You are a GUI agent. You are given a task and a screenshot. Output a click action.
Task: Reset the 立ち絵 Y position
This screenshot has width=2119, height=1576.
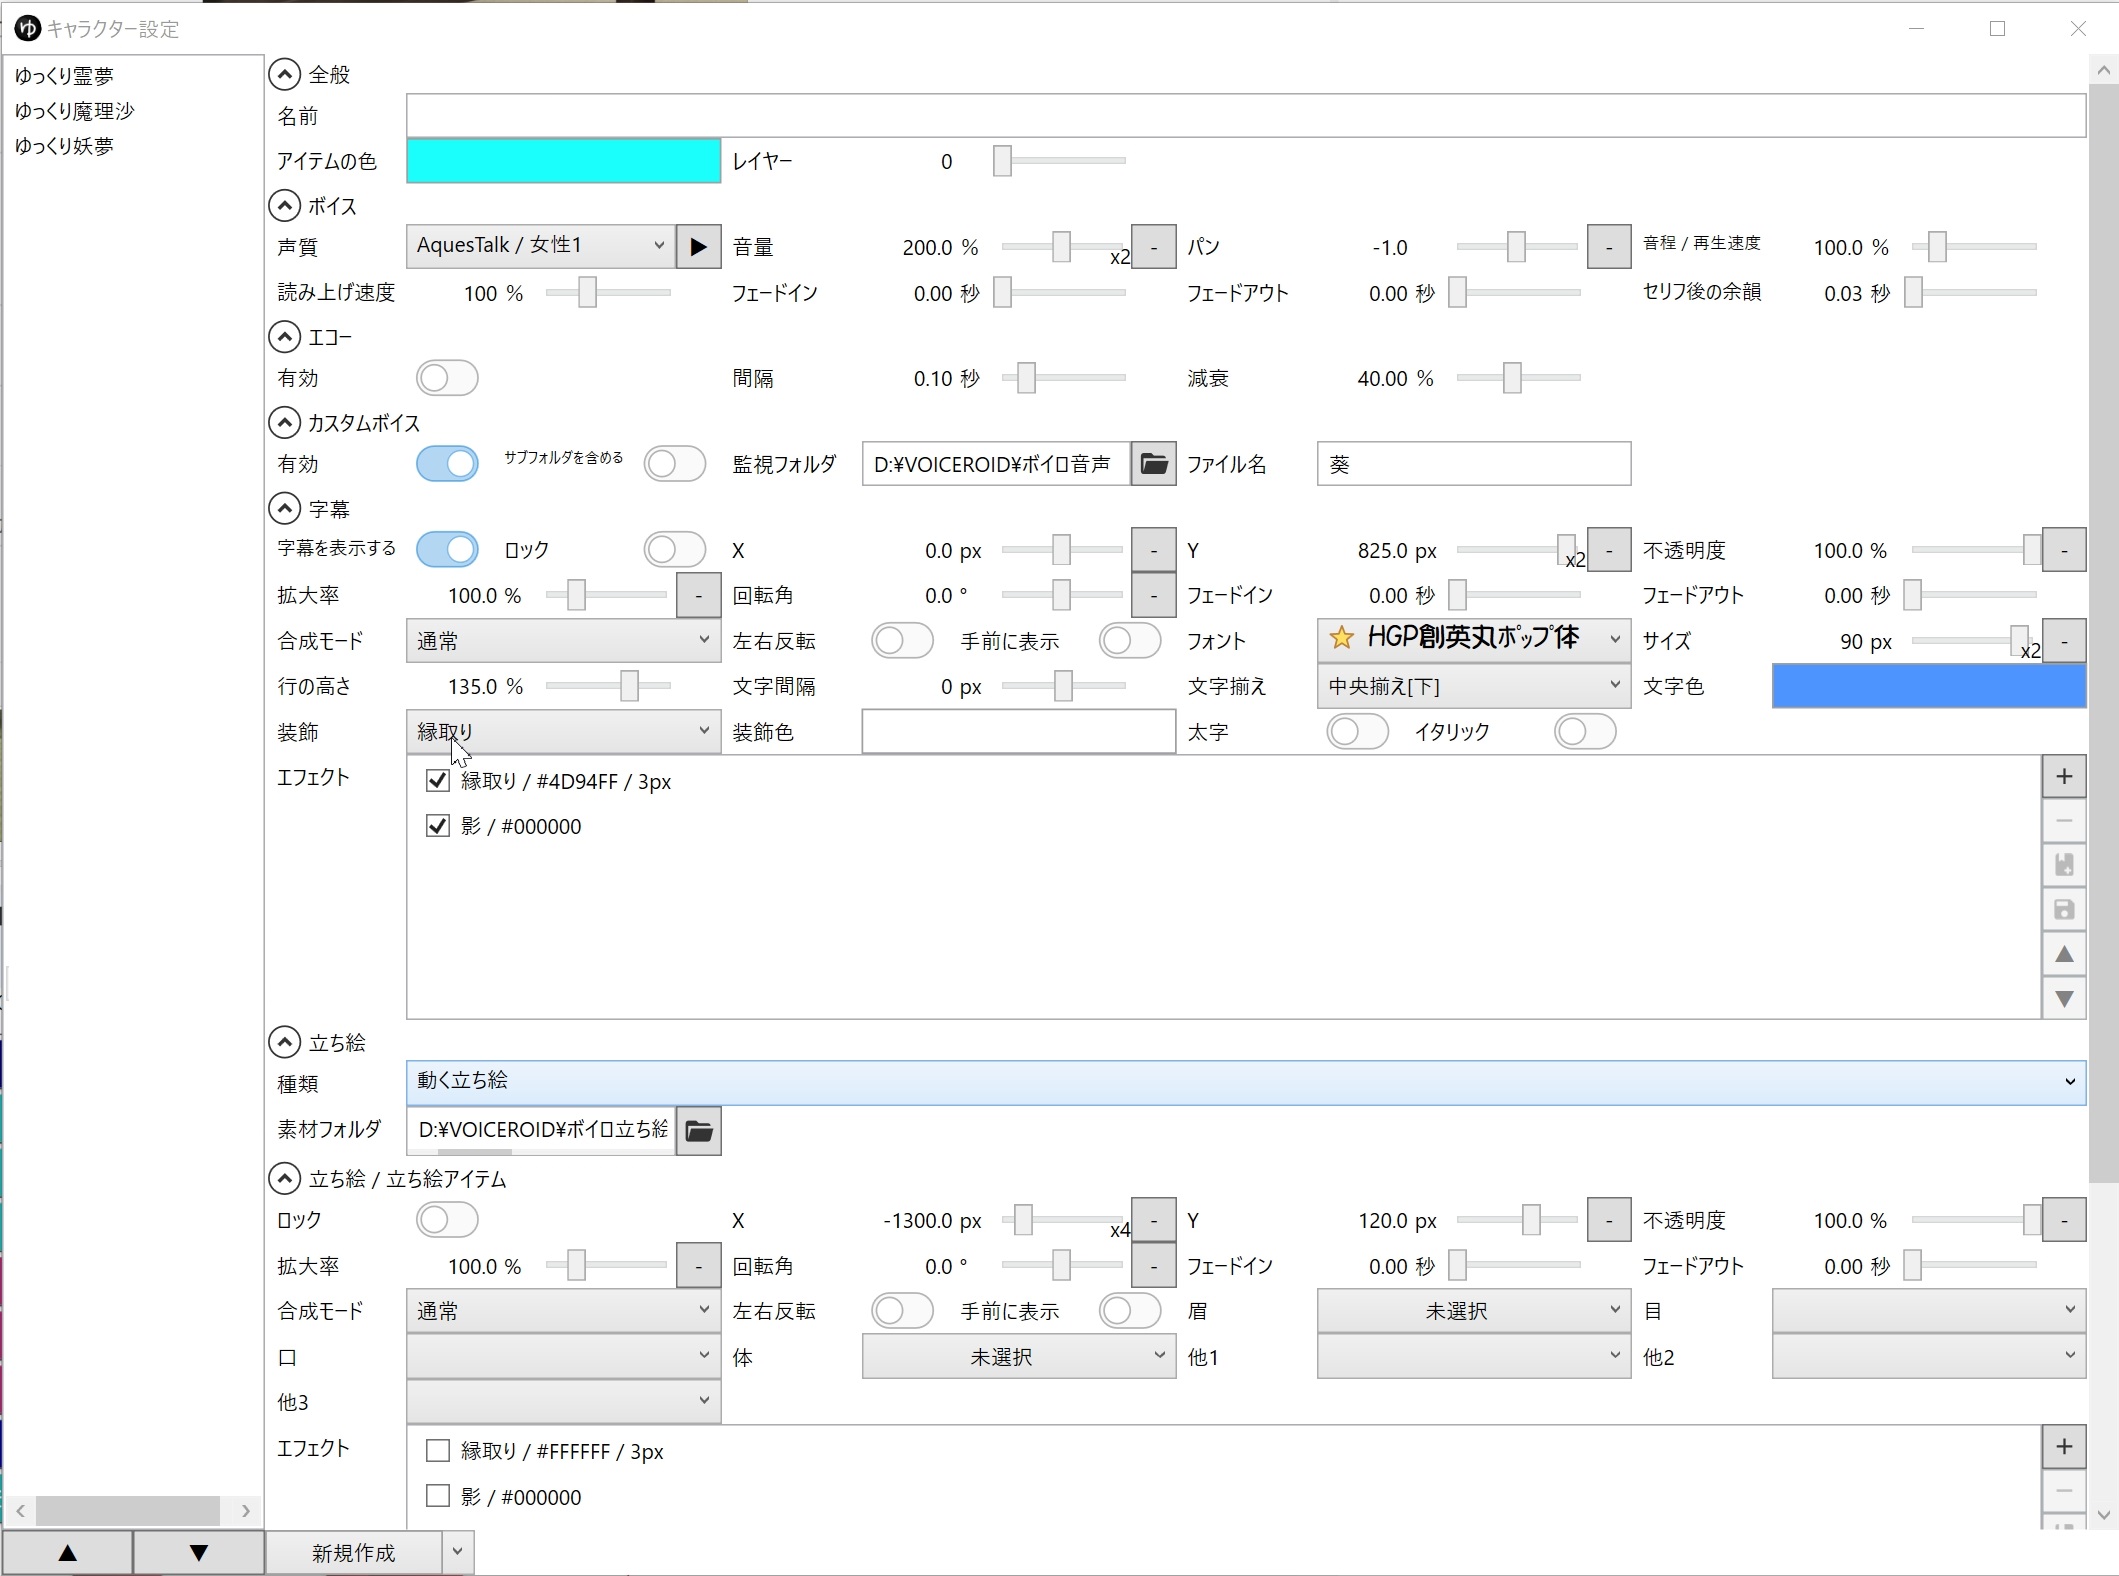(x=1609, y=1221)
